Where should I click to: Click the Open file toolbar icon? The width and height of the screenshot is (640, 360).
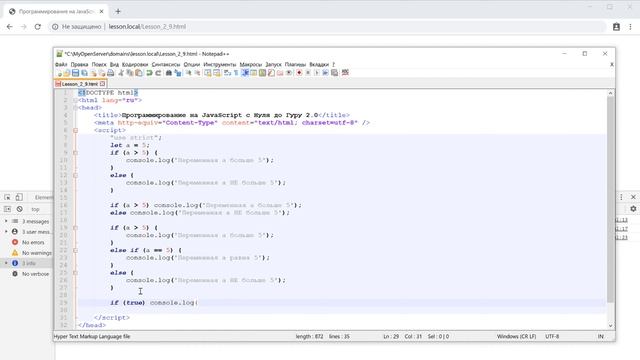pos(67,73)
